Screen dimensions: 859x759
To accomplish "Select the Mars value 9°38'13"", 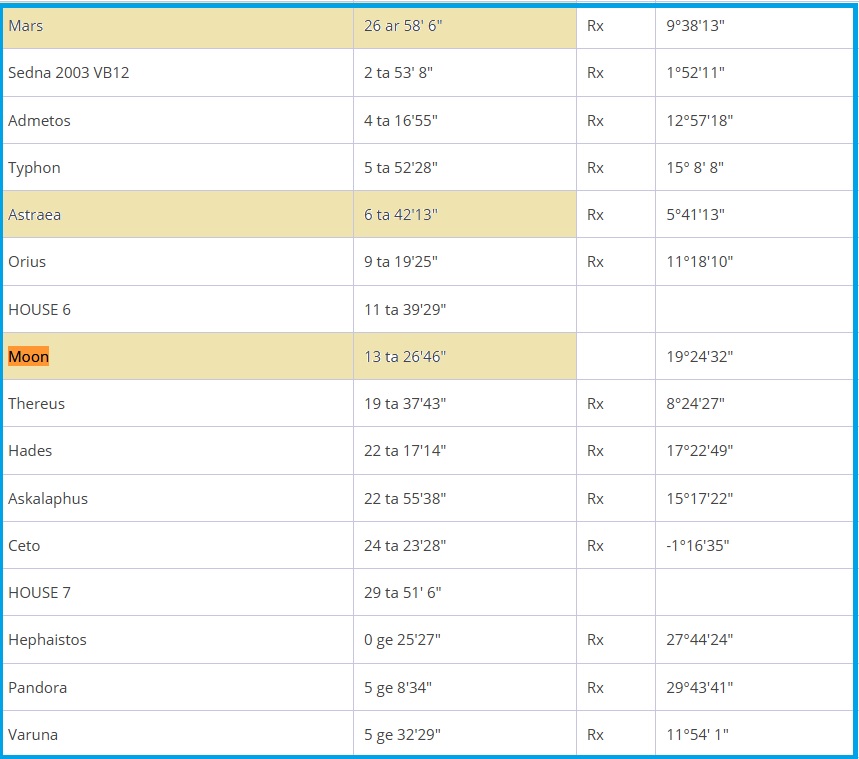I will tap(696, 26).
